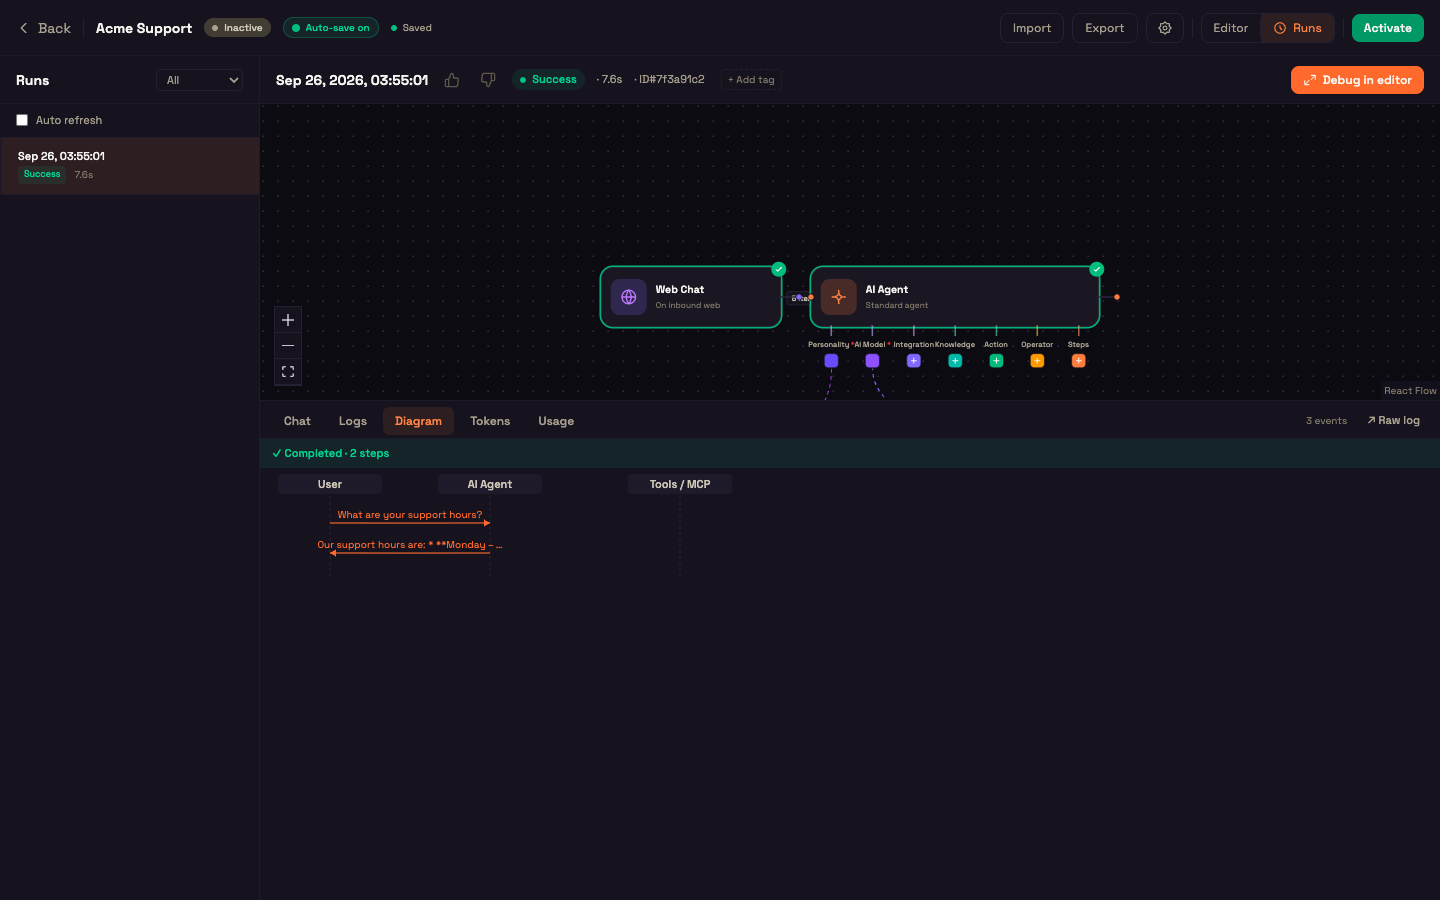Click the AI Model connector square
Viewport: 1440px width, 900px height.
point(872,361)
